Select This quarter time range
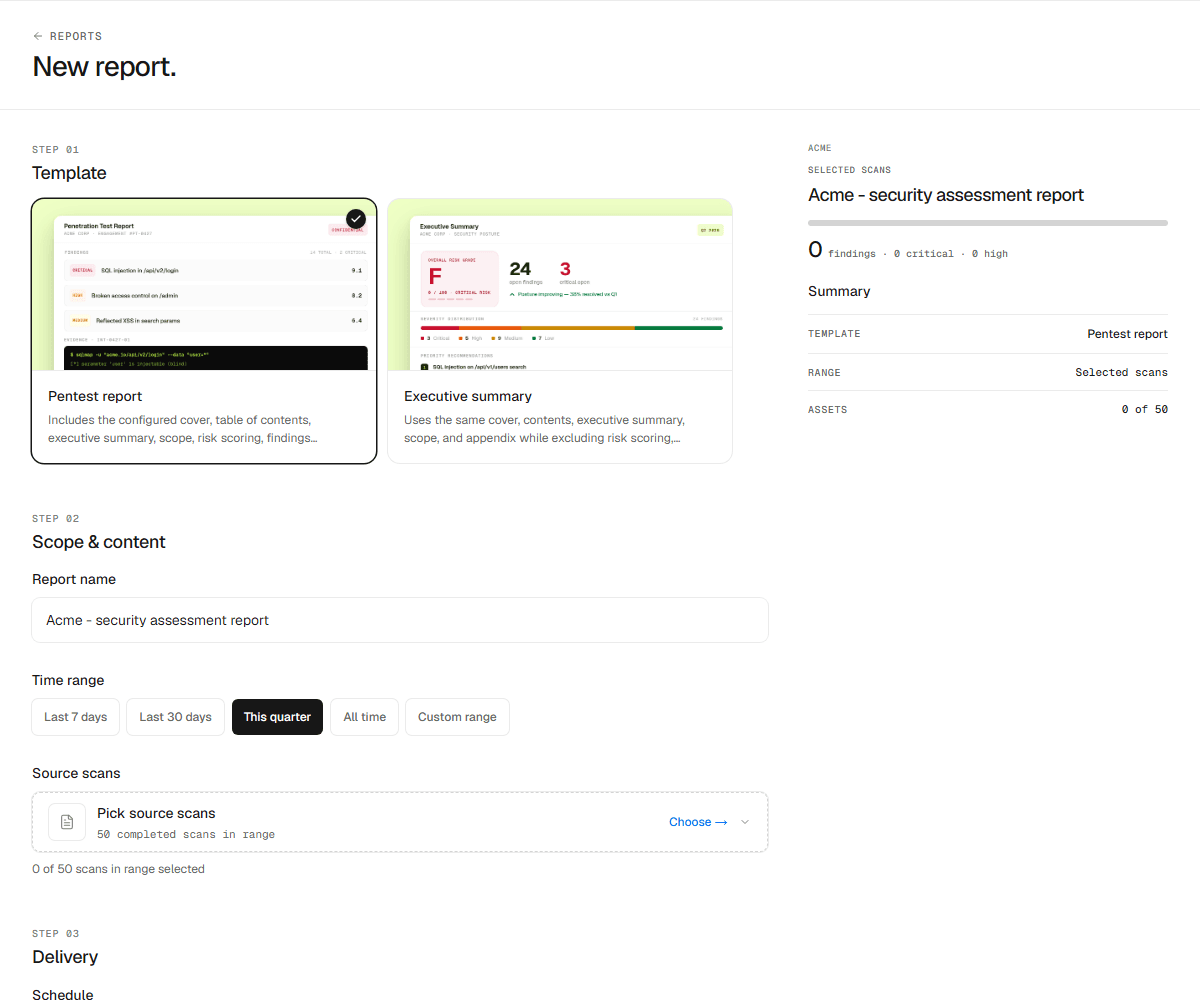Image resolution: width=1200 pixels, height=1000 pixels. point(277,717)
